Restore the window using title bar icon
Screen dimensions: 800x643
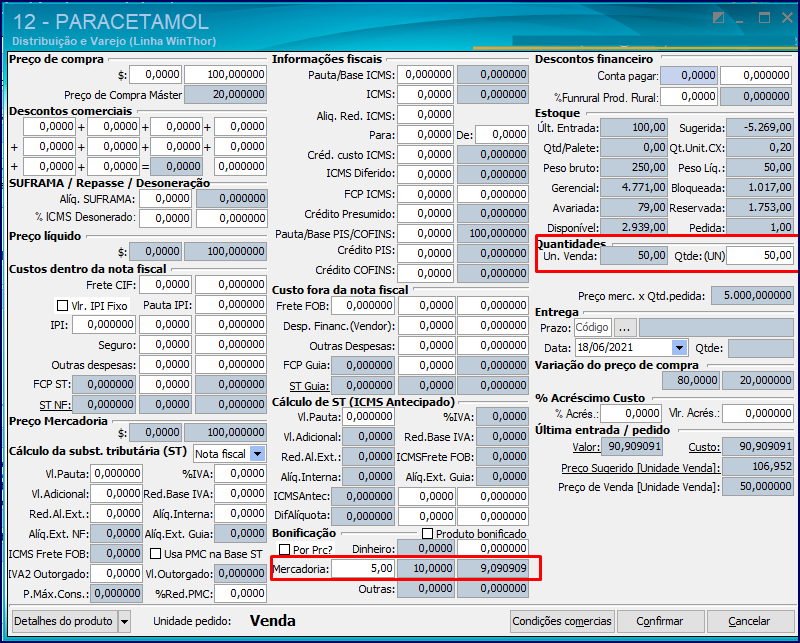tap(719, 18)
